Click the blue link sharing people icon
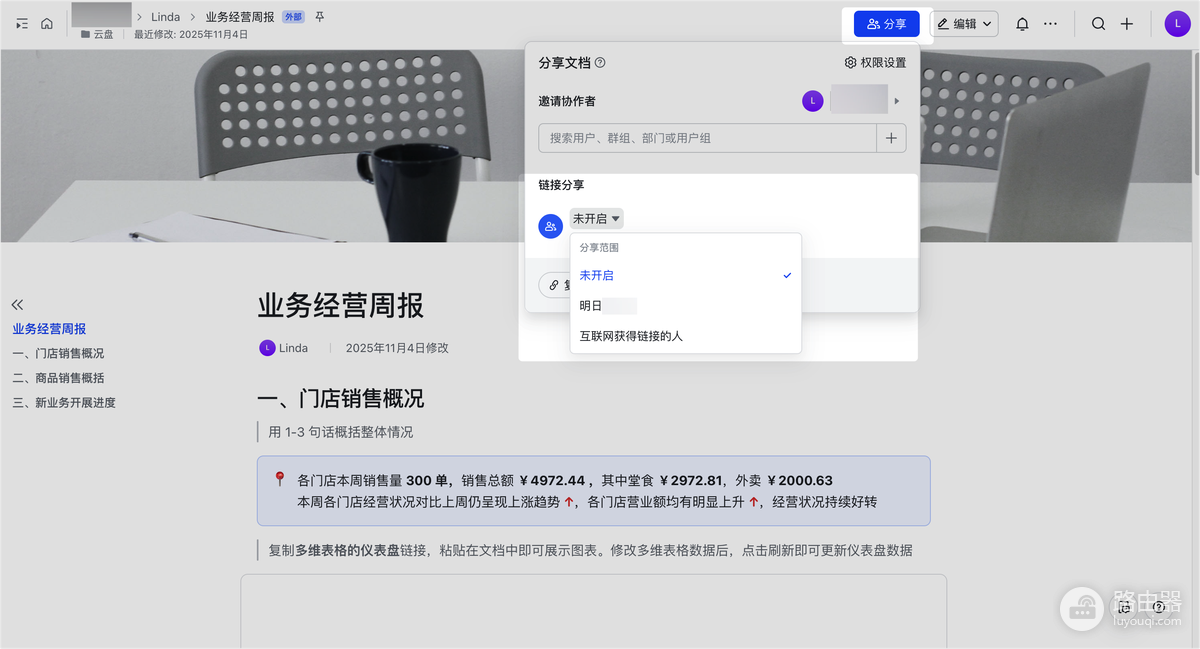1200x649 pixels. click(551, 227)
